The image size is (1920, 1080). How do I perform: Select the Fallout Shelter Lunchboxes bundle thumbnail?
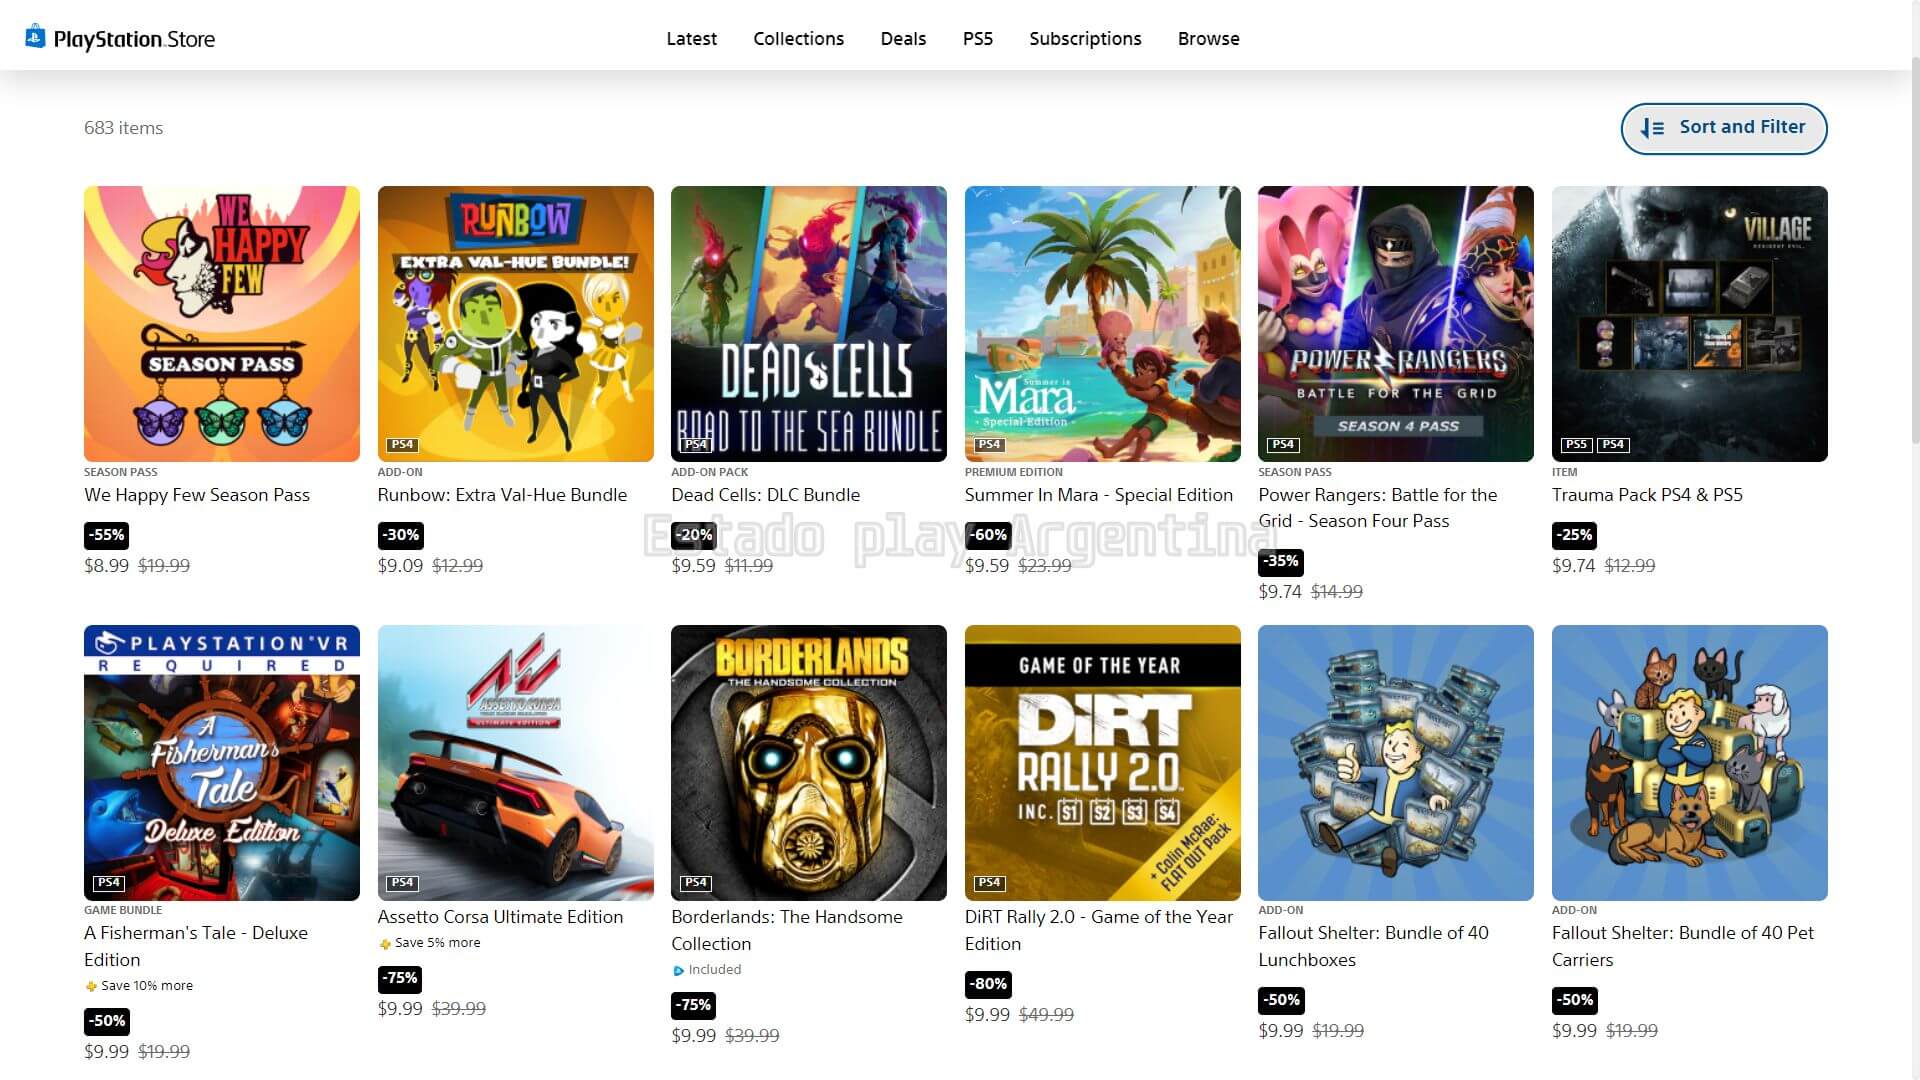click(1396, 763)
